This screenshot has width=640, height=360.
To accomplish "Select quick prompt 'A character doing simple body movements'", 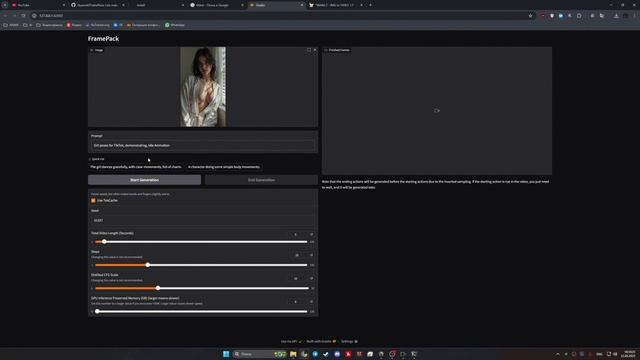I will pos(224,167).
